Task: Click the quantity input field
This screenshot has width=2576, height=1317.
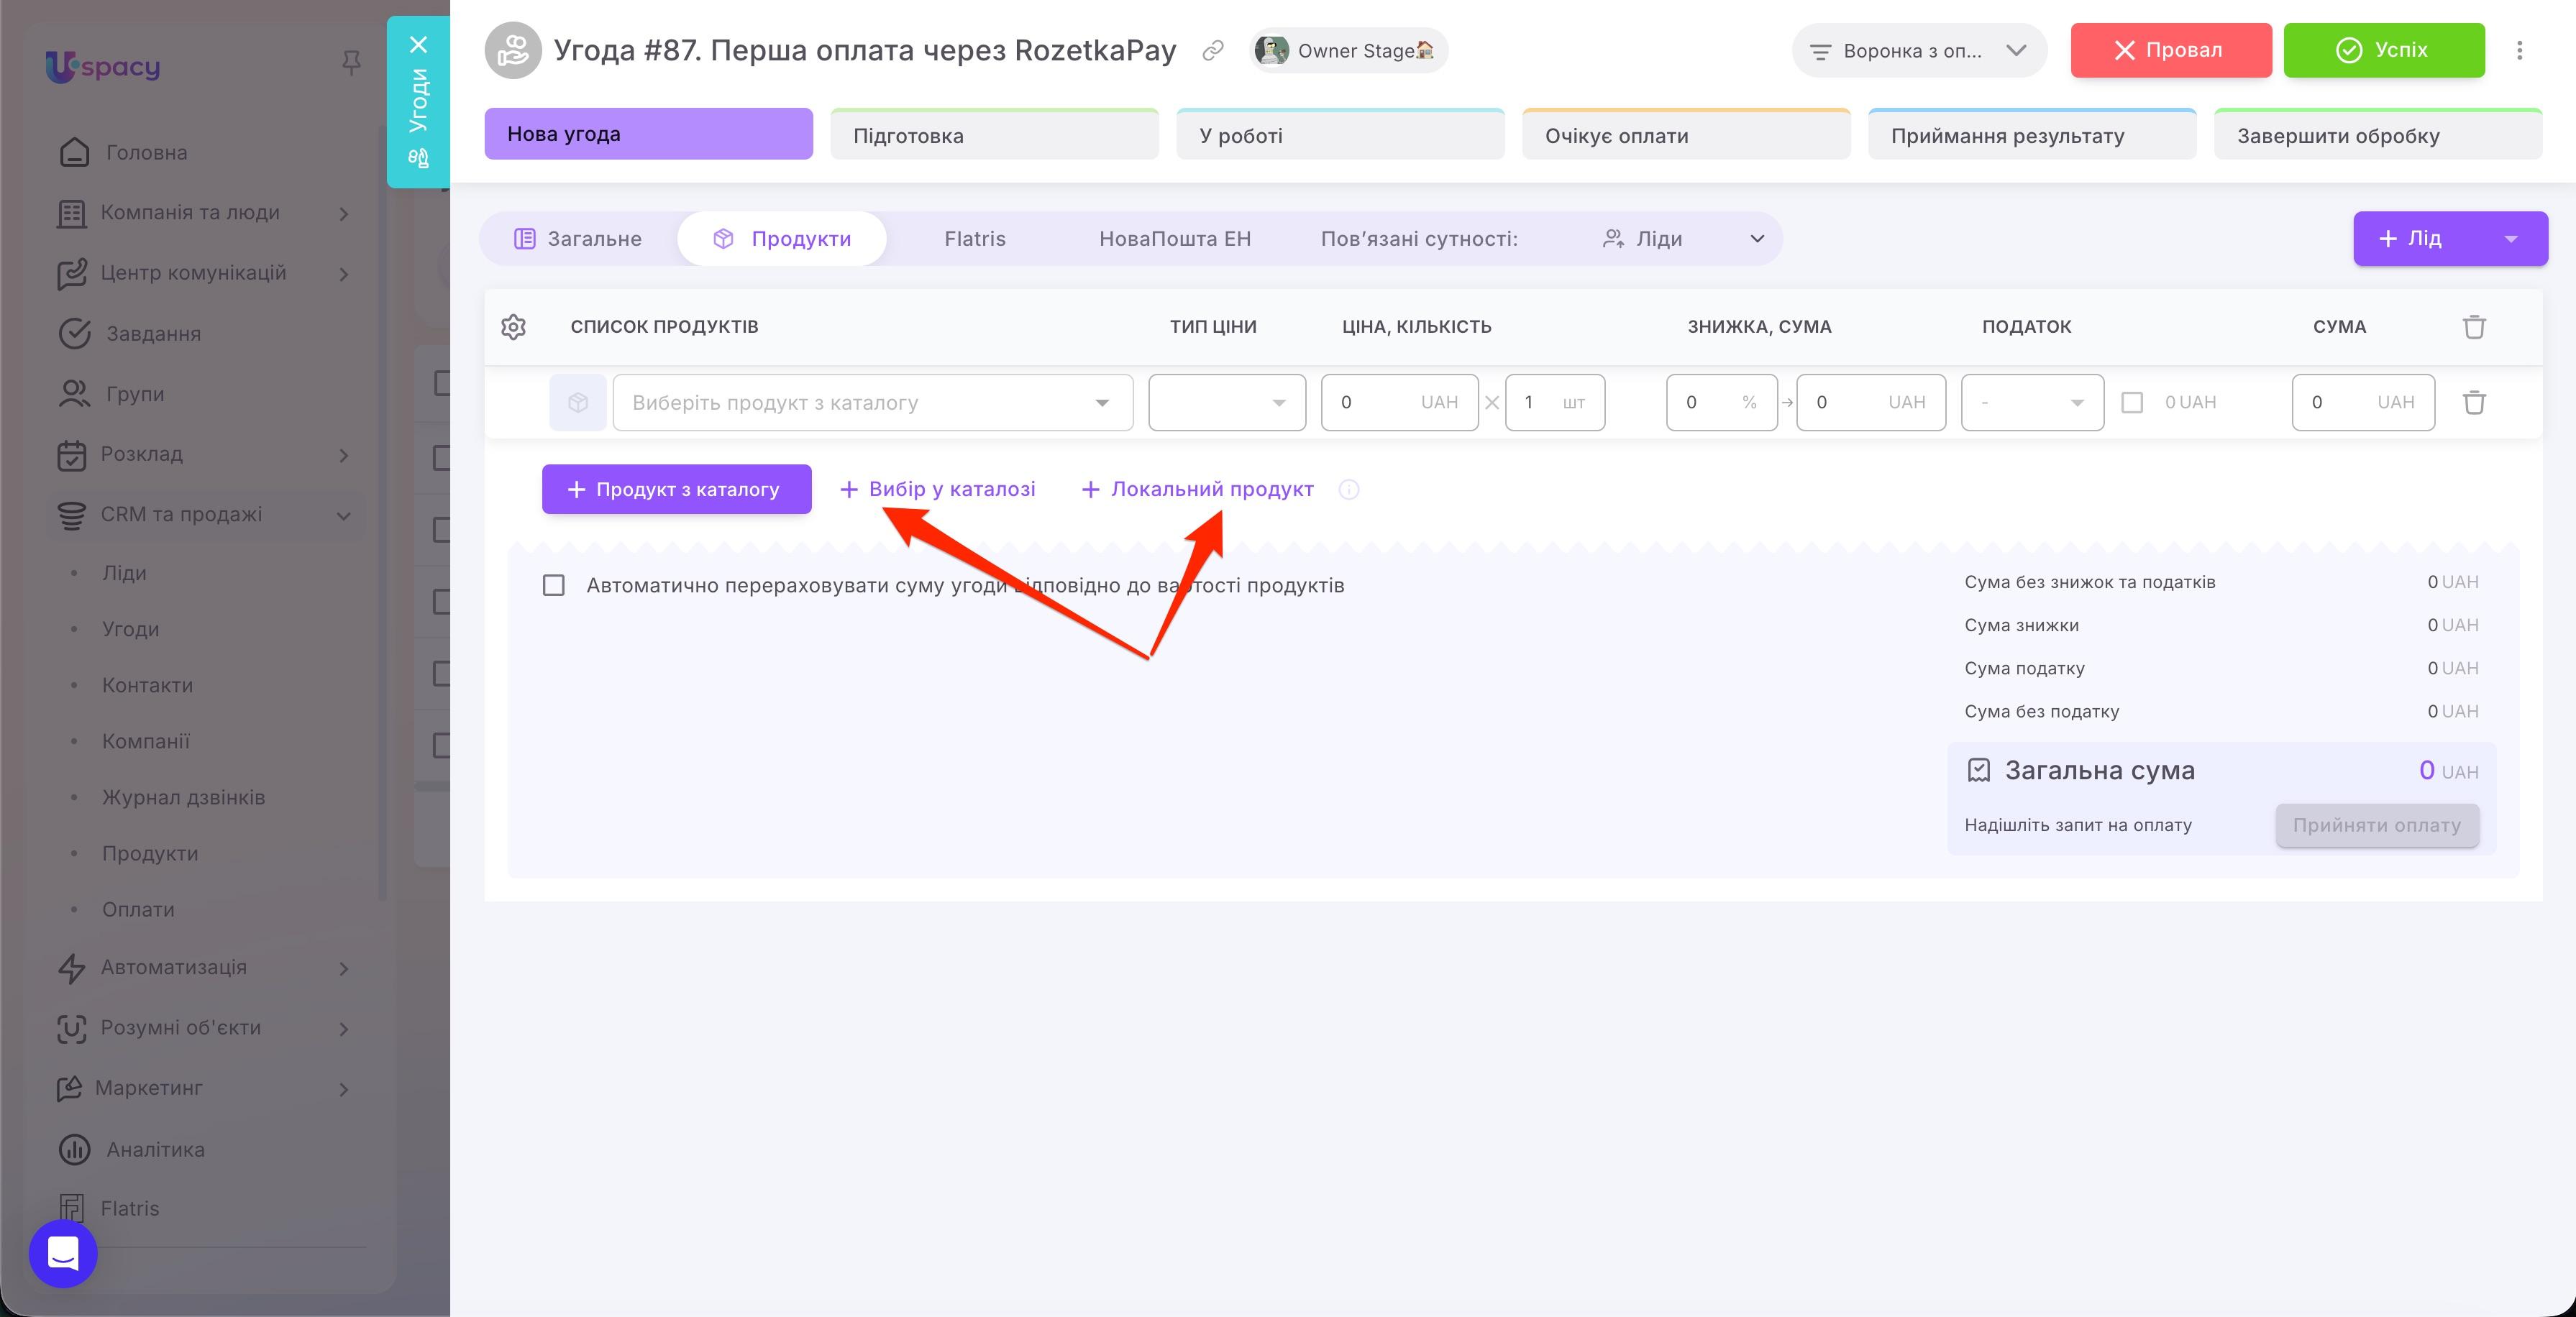Action: [1555, 402]
